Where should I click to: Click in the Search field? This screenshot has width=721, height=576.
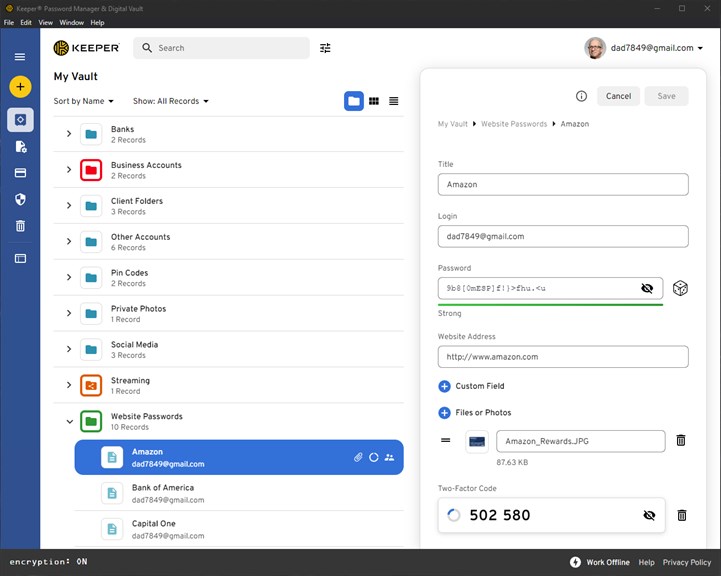click(221, 48)
